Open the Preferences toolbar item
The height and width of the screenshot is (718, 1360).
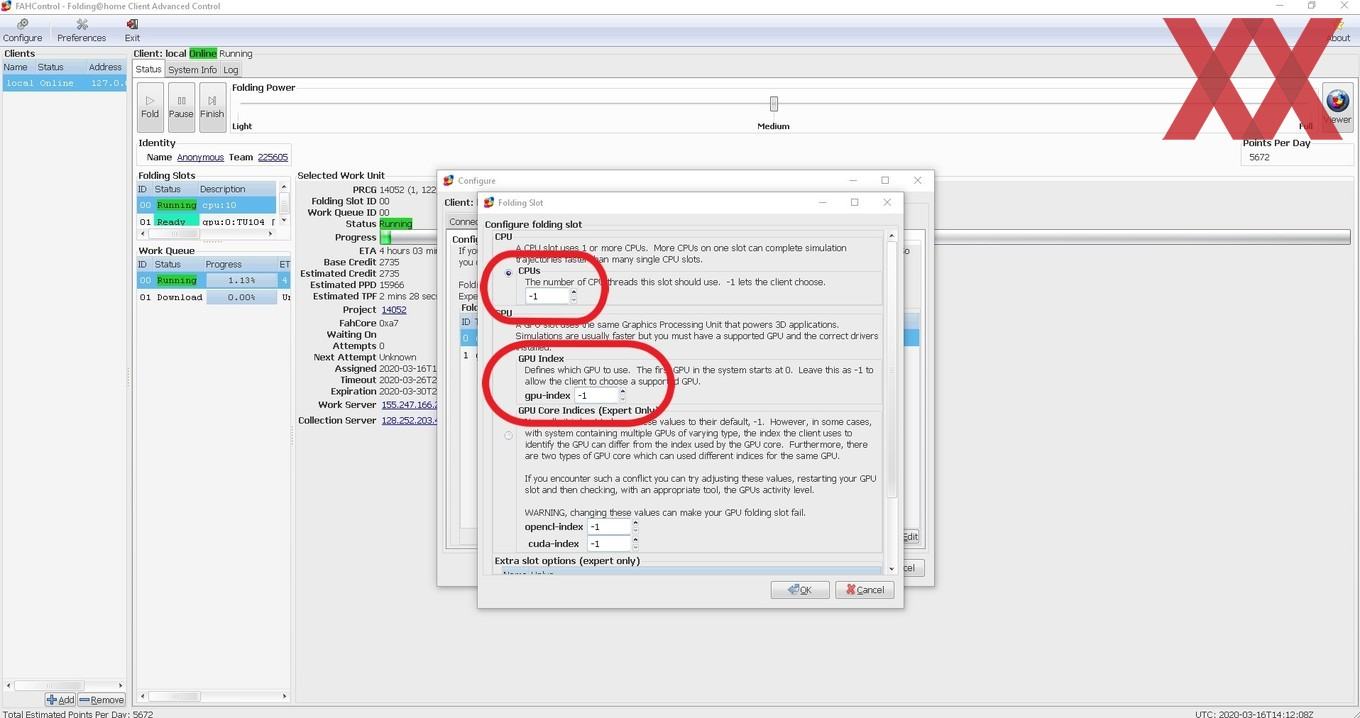pos(81,31)
